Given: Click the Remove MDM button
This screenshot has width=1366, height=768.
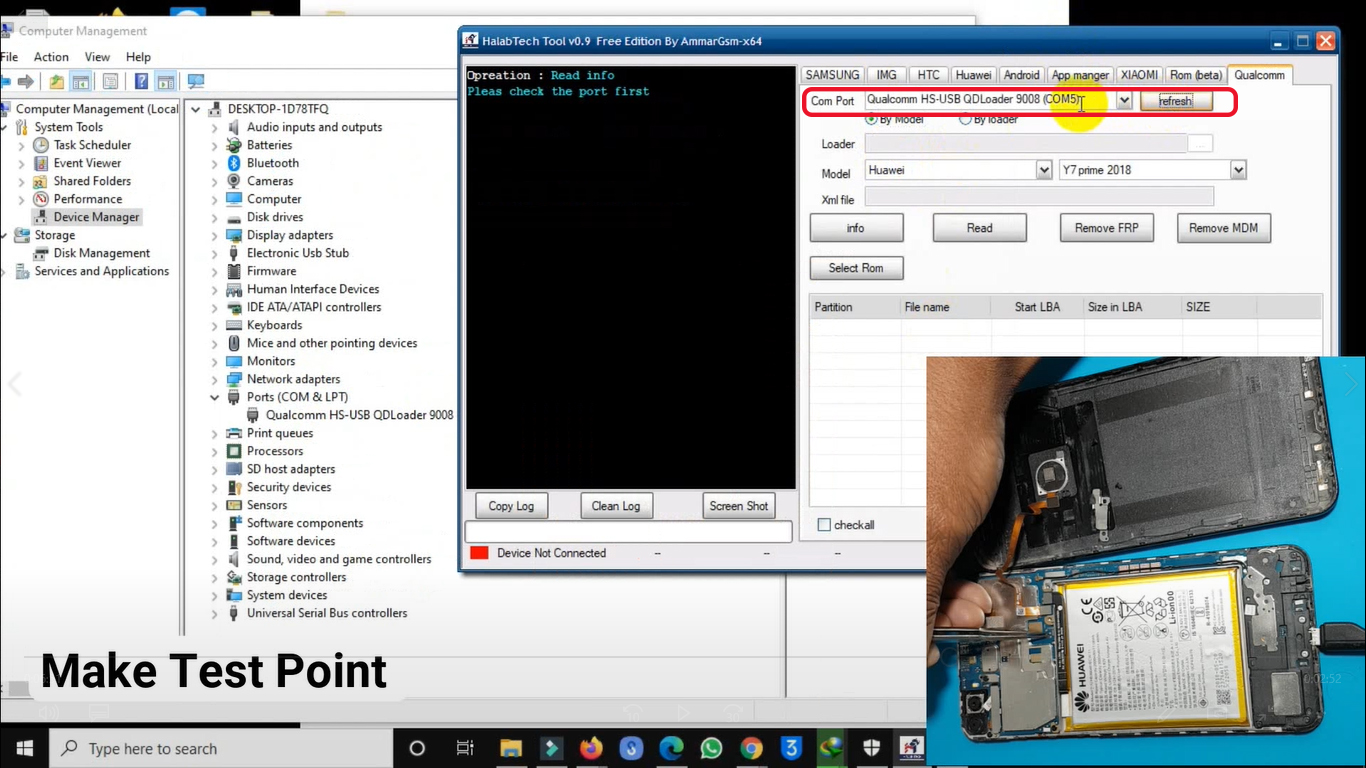Looking at the screenshot, I should 1223,228.
